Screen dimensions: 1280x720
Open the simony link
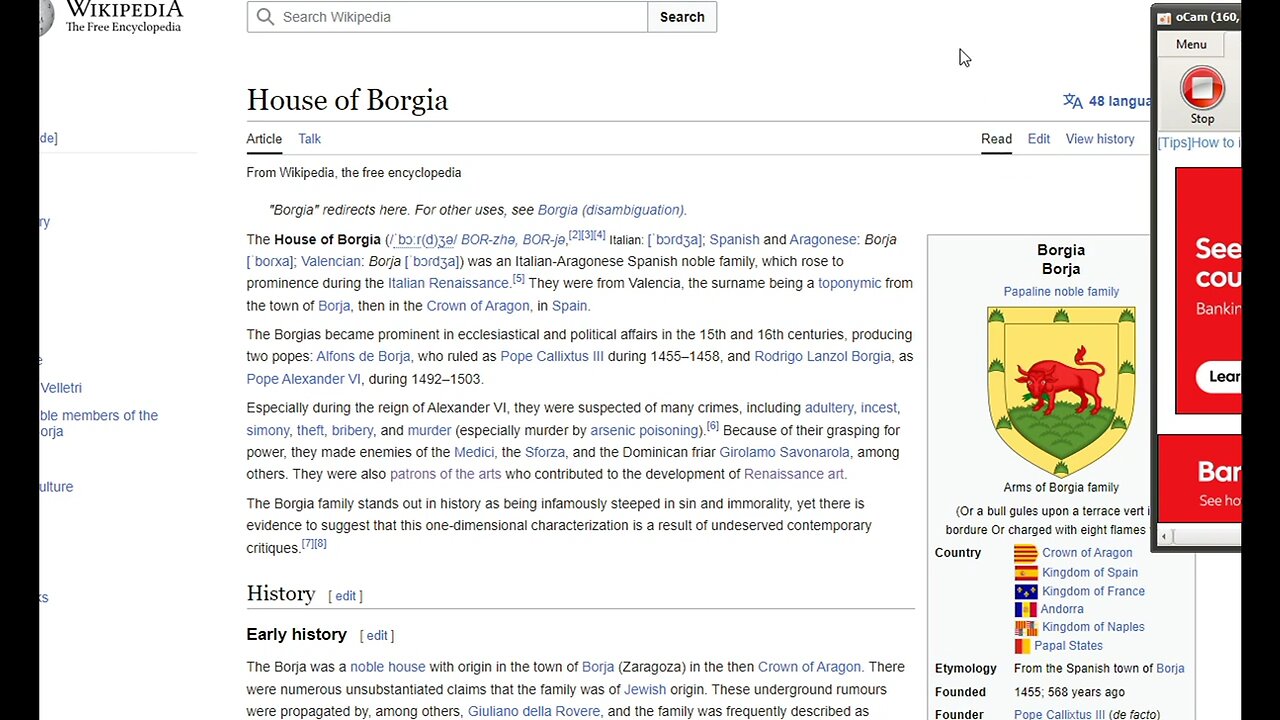[x=268, y=430]
